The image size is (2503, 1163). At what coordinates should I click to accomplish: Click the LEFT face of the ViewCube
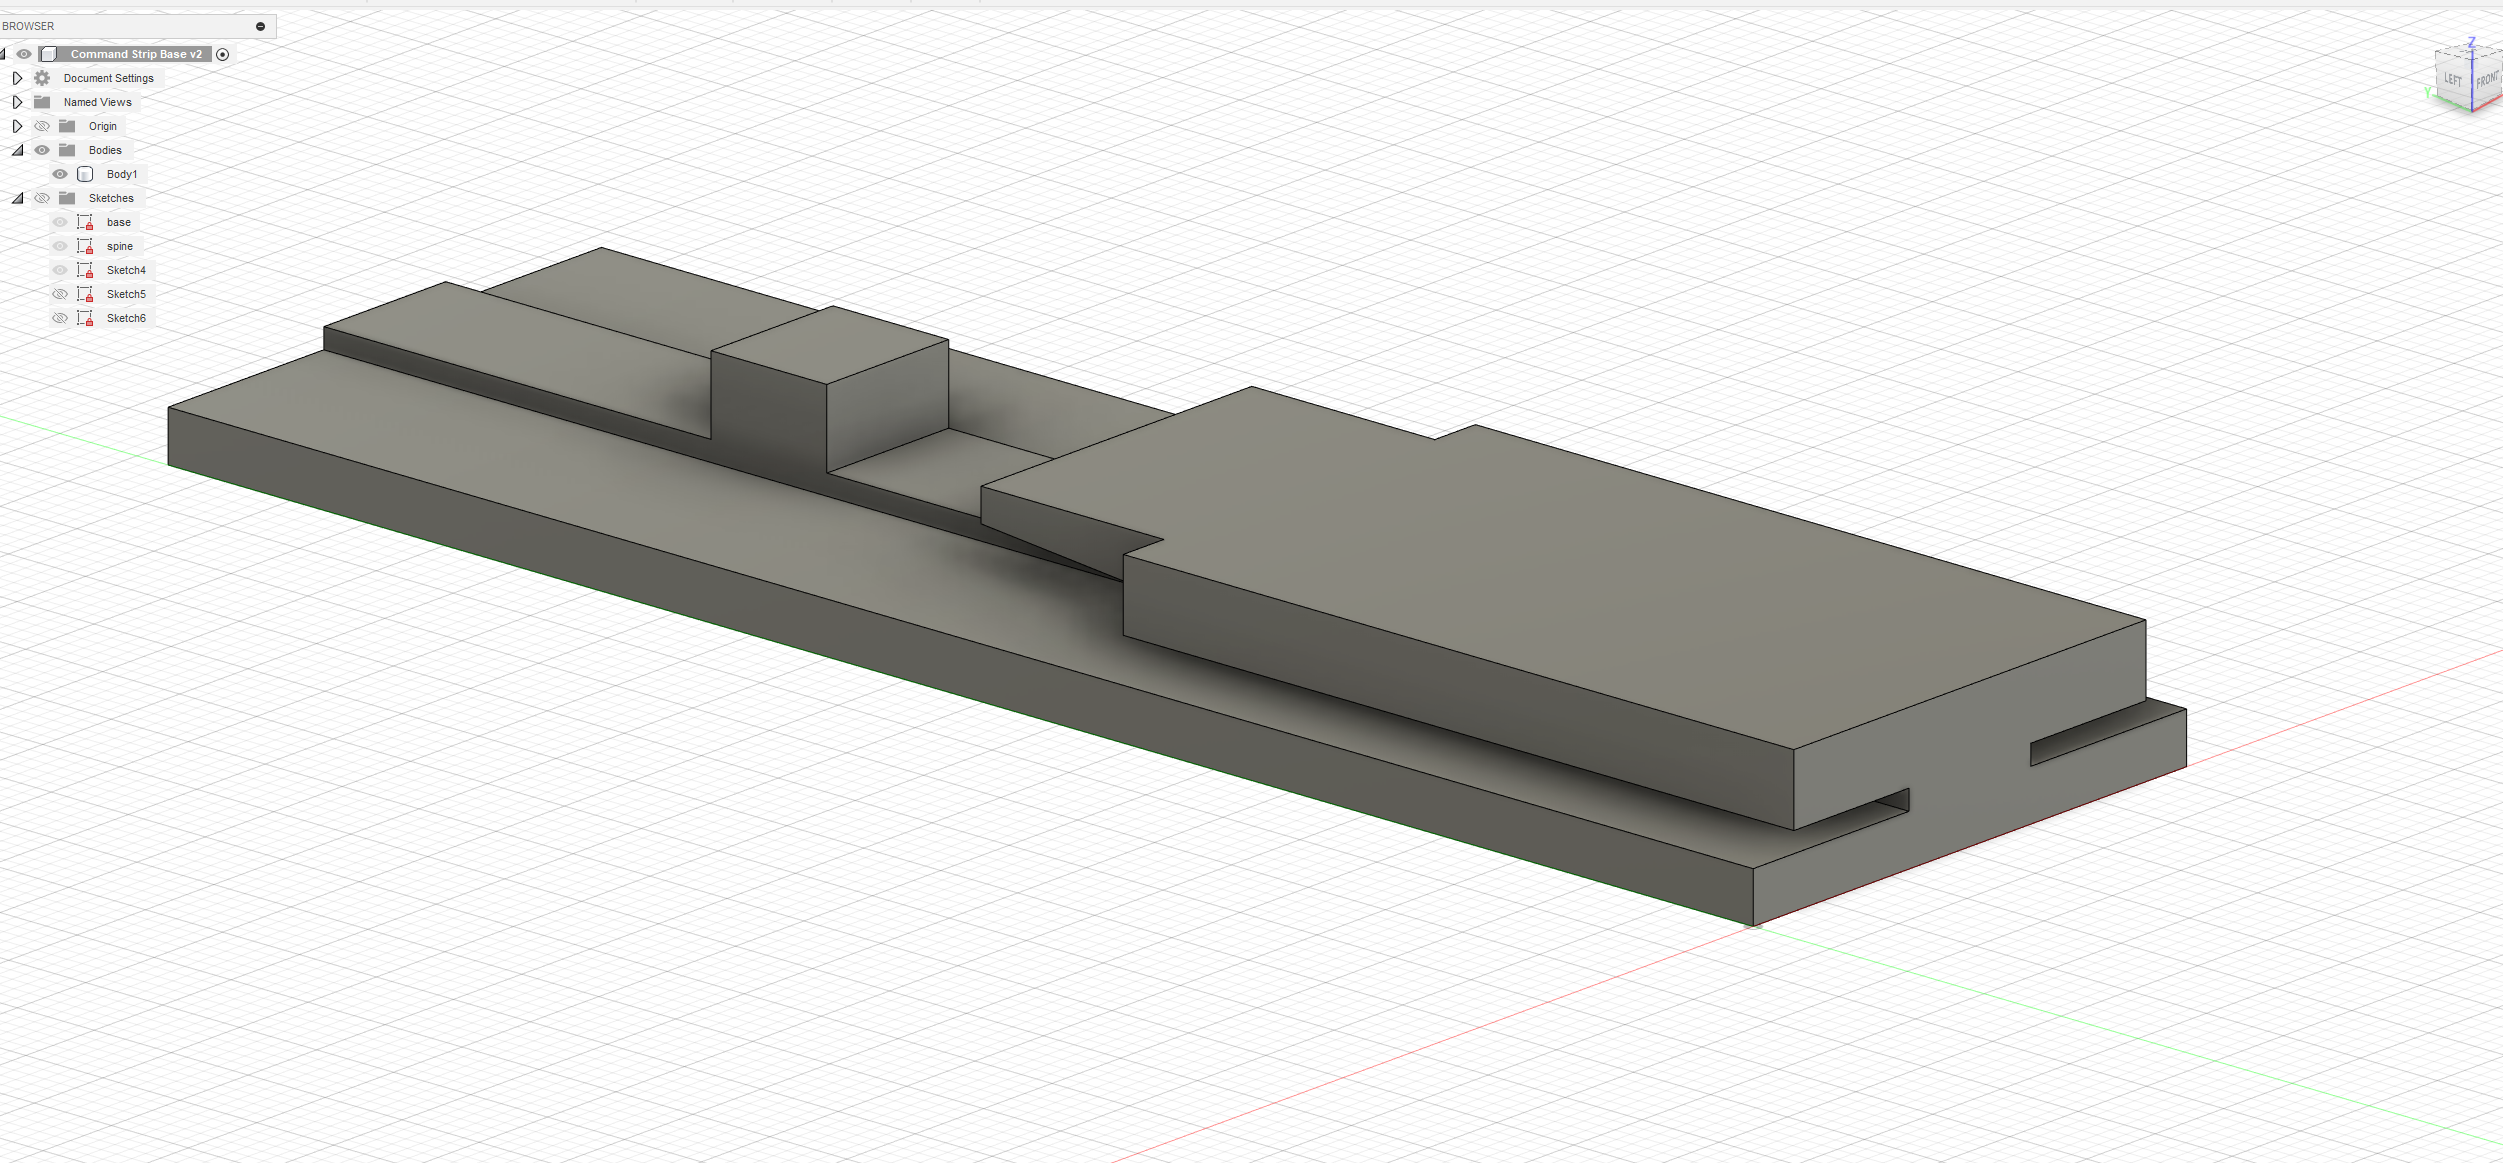pyautogui.click(x=2452, y=79)
